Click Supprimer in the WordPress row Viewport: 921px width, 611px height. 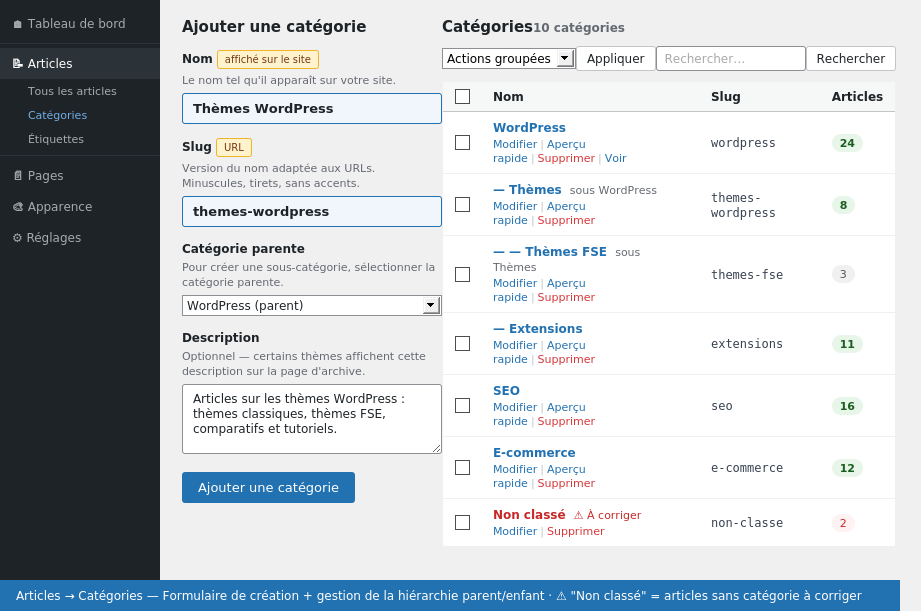point(566,159)
